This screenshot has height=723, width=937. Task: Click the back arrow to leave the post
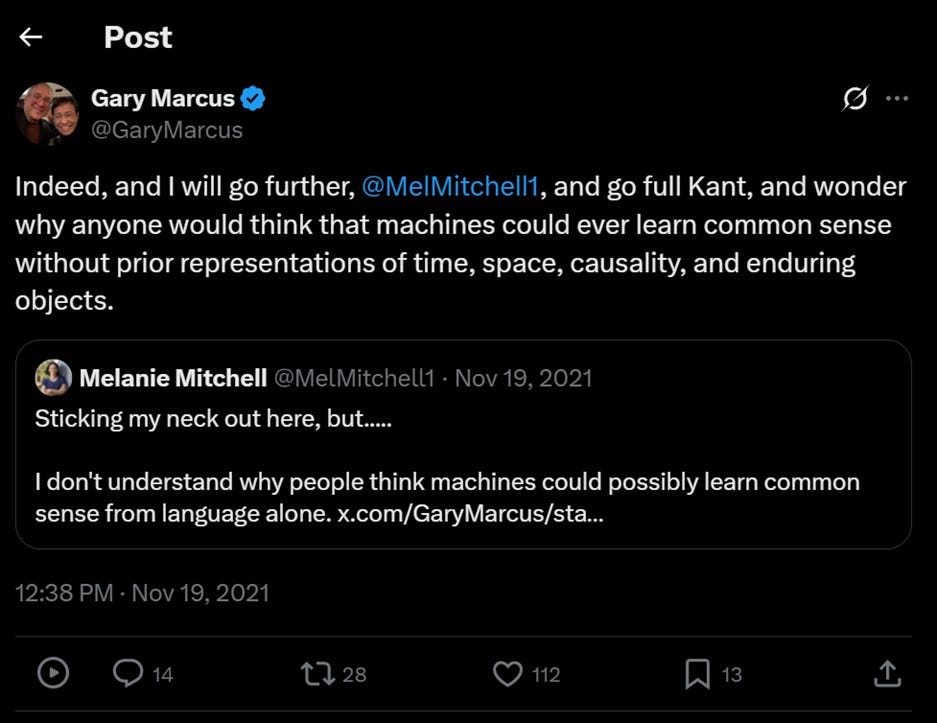(31, 37)
